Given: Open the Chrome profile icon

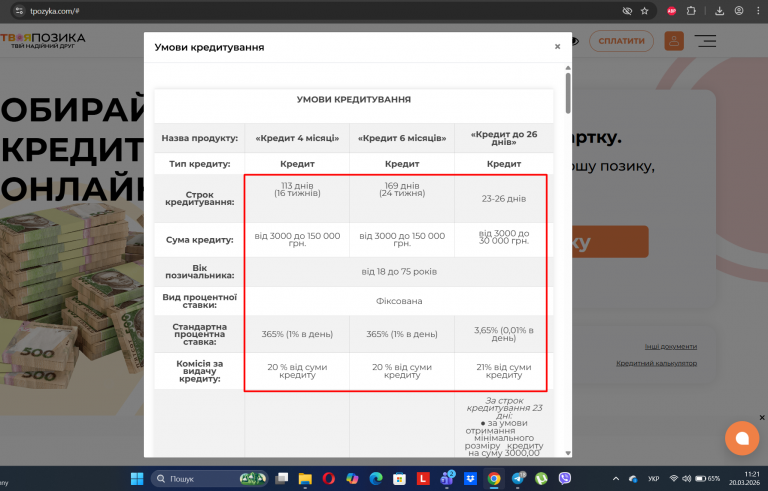Looking at the screenshot, I should tap(739, 11).
